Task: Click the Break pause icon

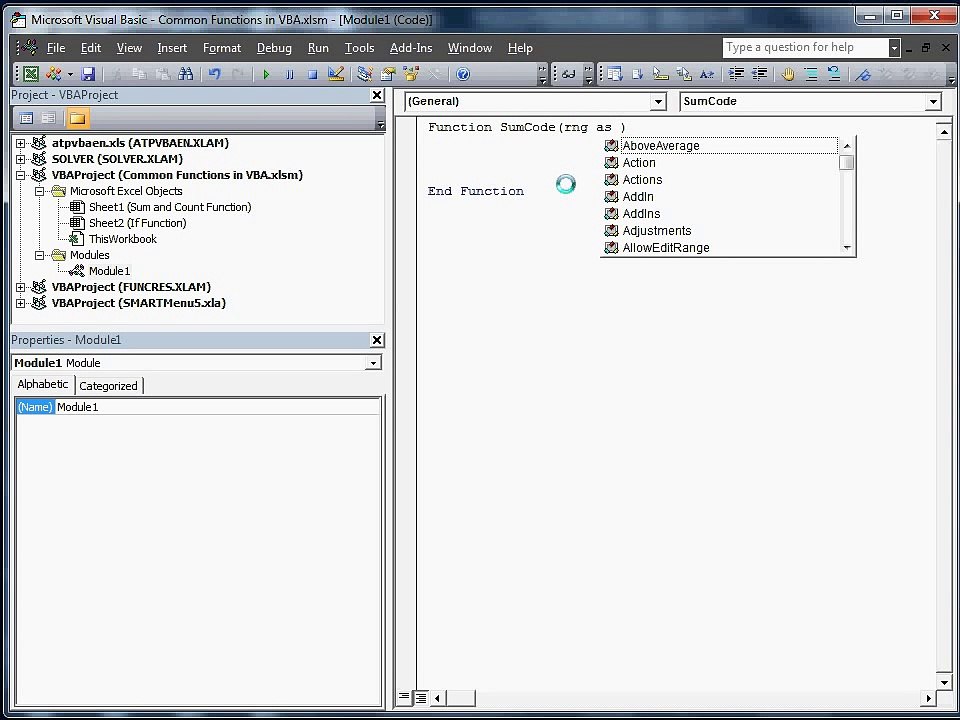Action: [290, 74]
